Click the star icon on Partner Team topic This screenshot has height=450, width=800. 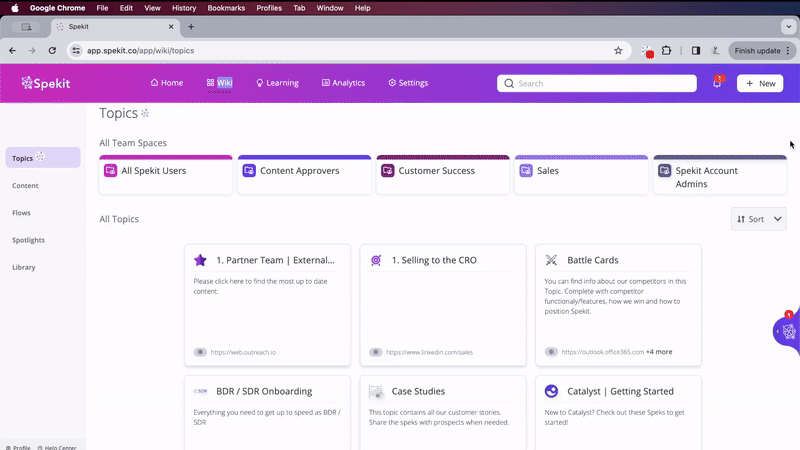tap(200, 260)
